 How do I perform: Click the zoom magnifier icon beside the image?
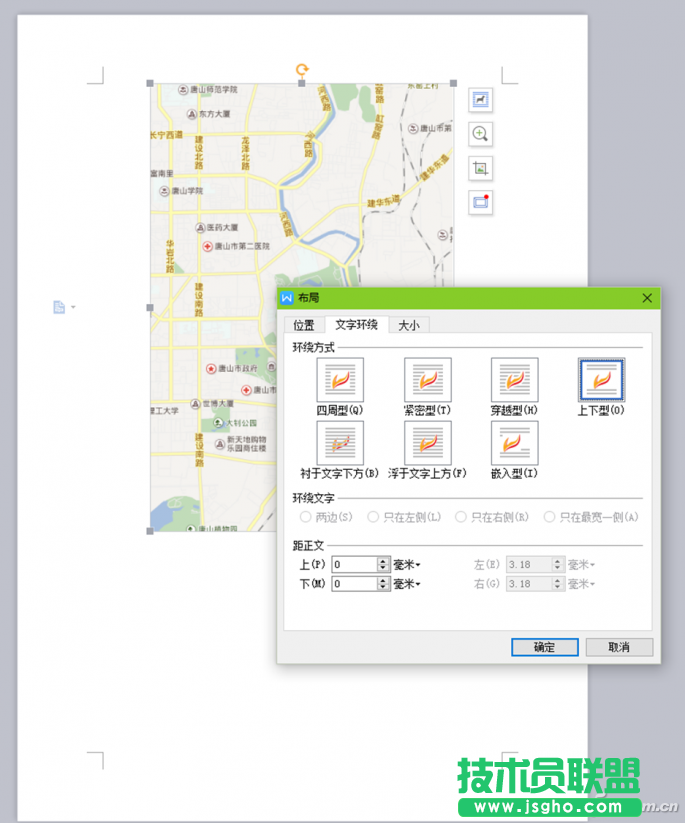481,134
